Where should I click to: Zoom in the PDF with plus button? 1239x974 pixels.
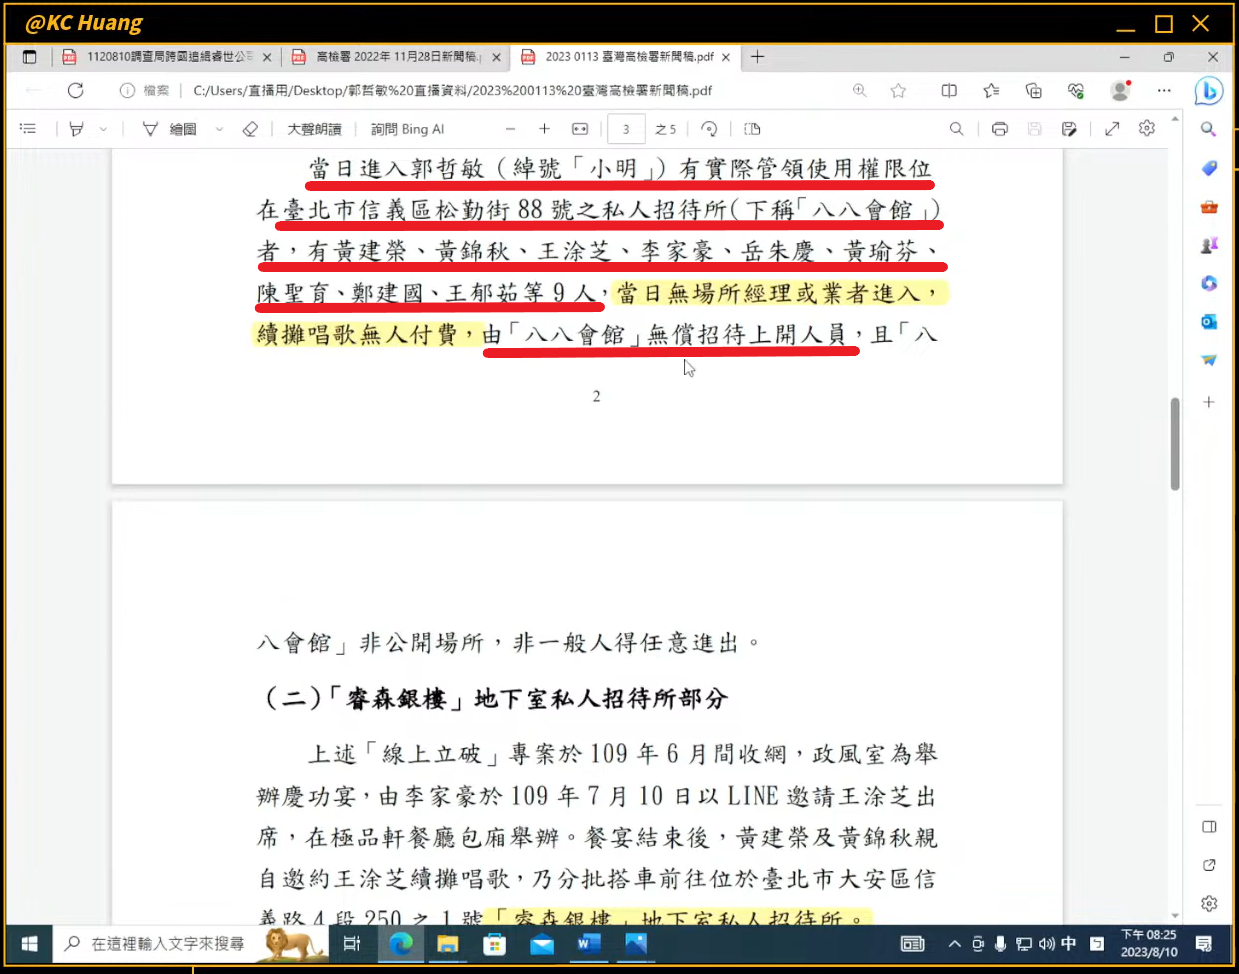(544, 129)
